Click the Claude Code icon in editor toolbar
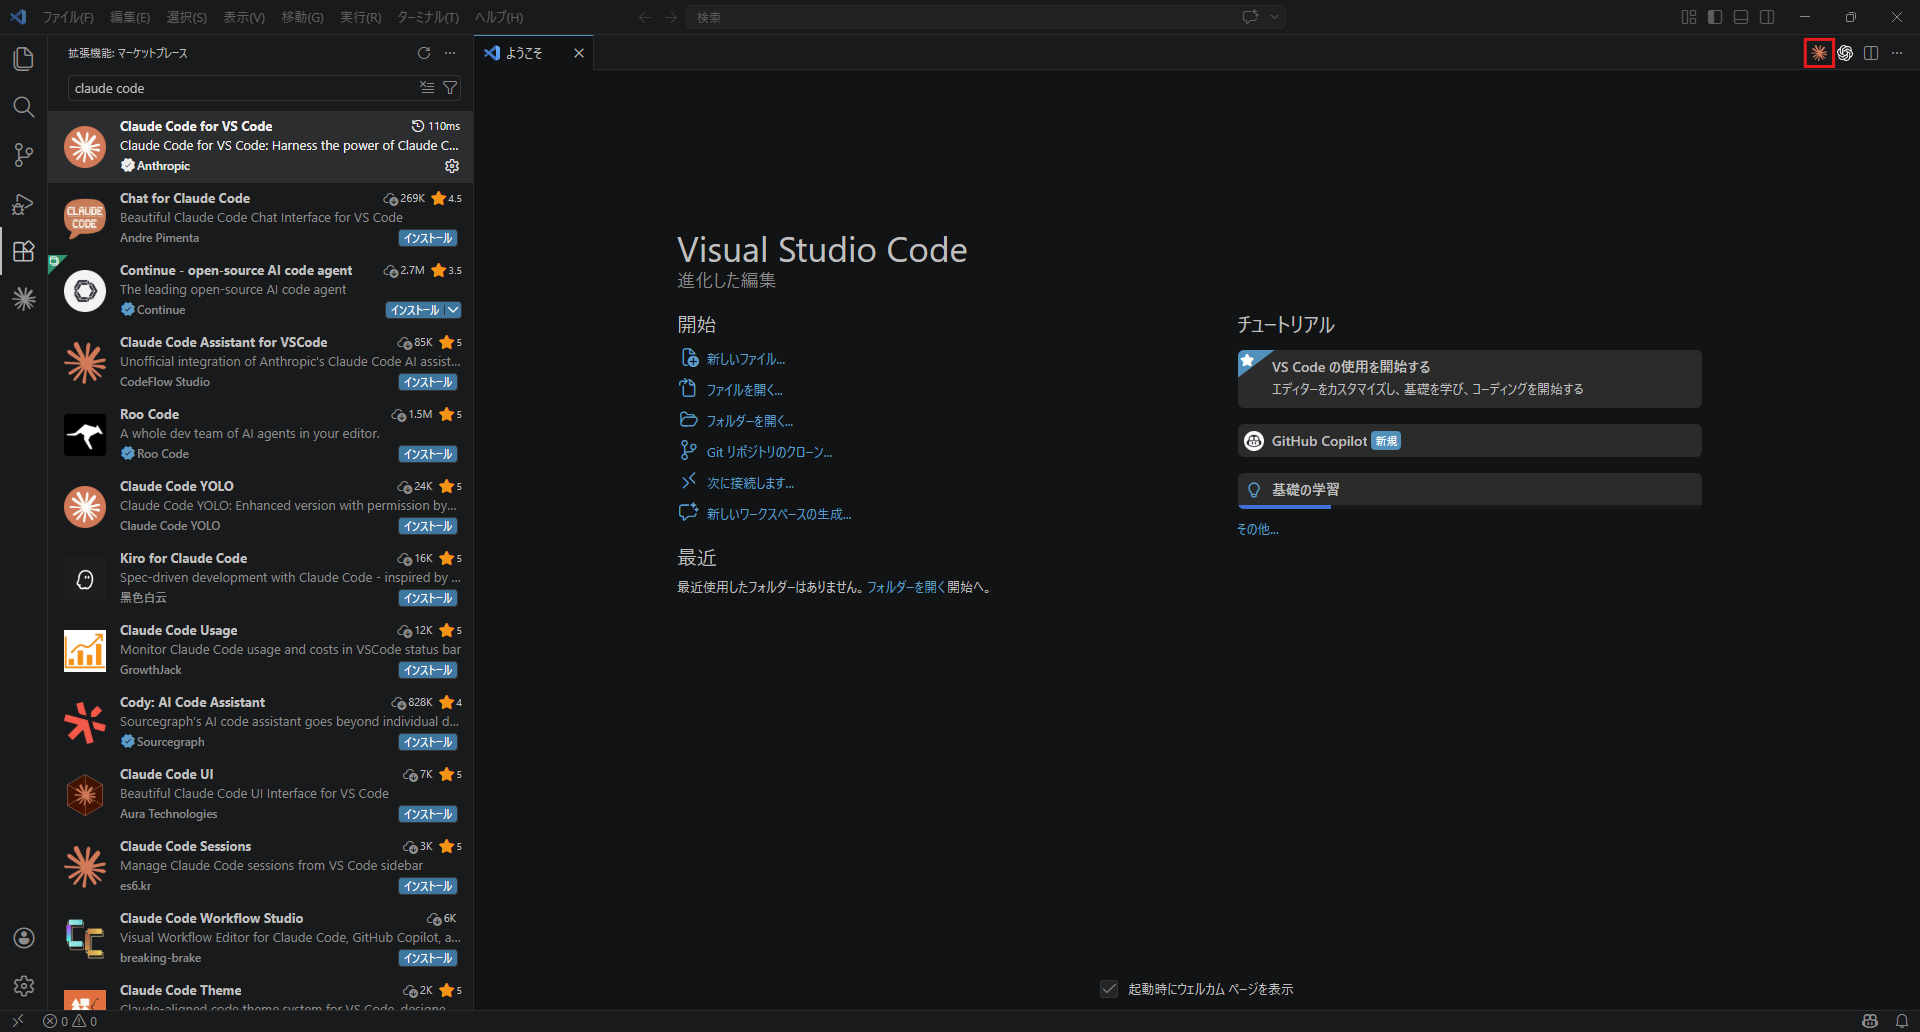The image size is (1920, 1032). [x=1818, y=53]
